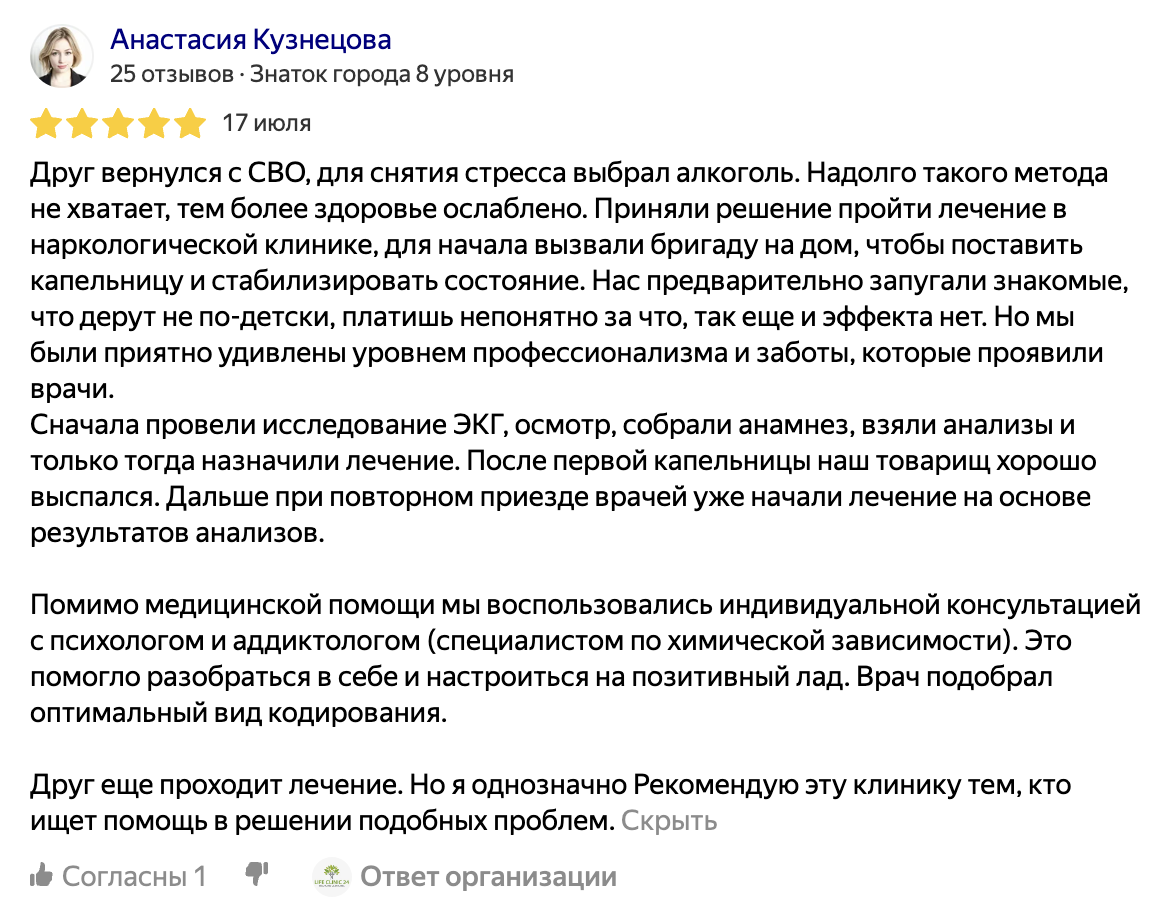Expand the "Ответ организации" reply
Screen dimensions: 1160x914
point(488,877)
